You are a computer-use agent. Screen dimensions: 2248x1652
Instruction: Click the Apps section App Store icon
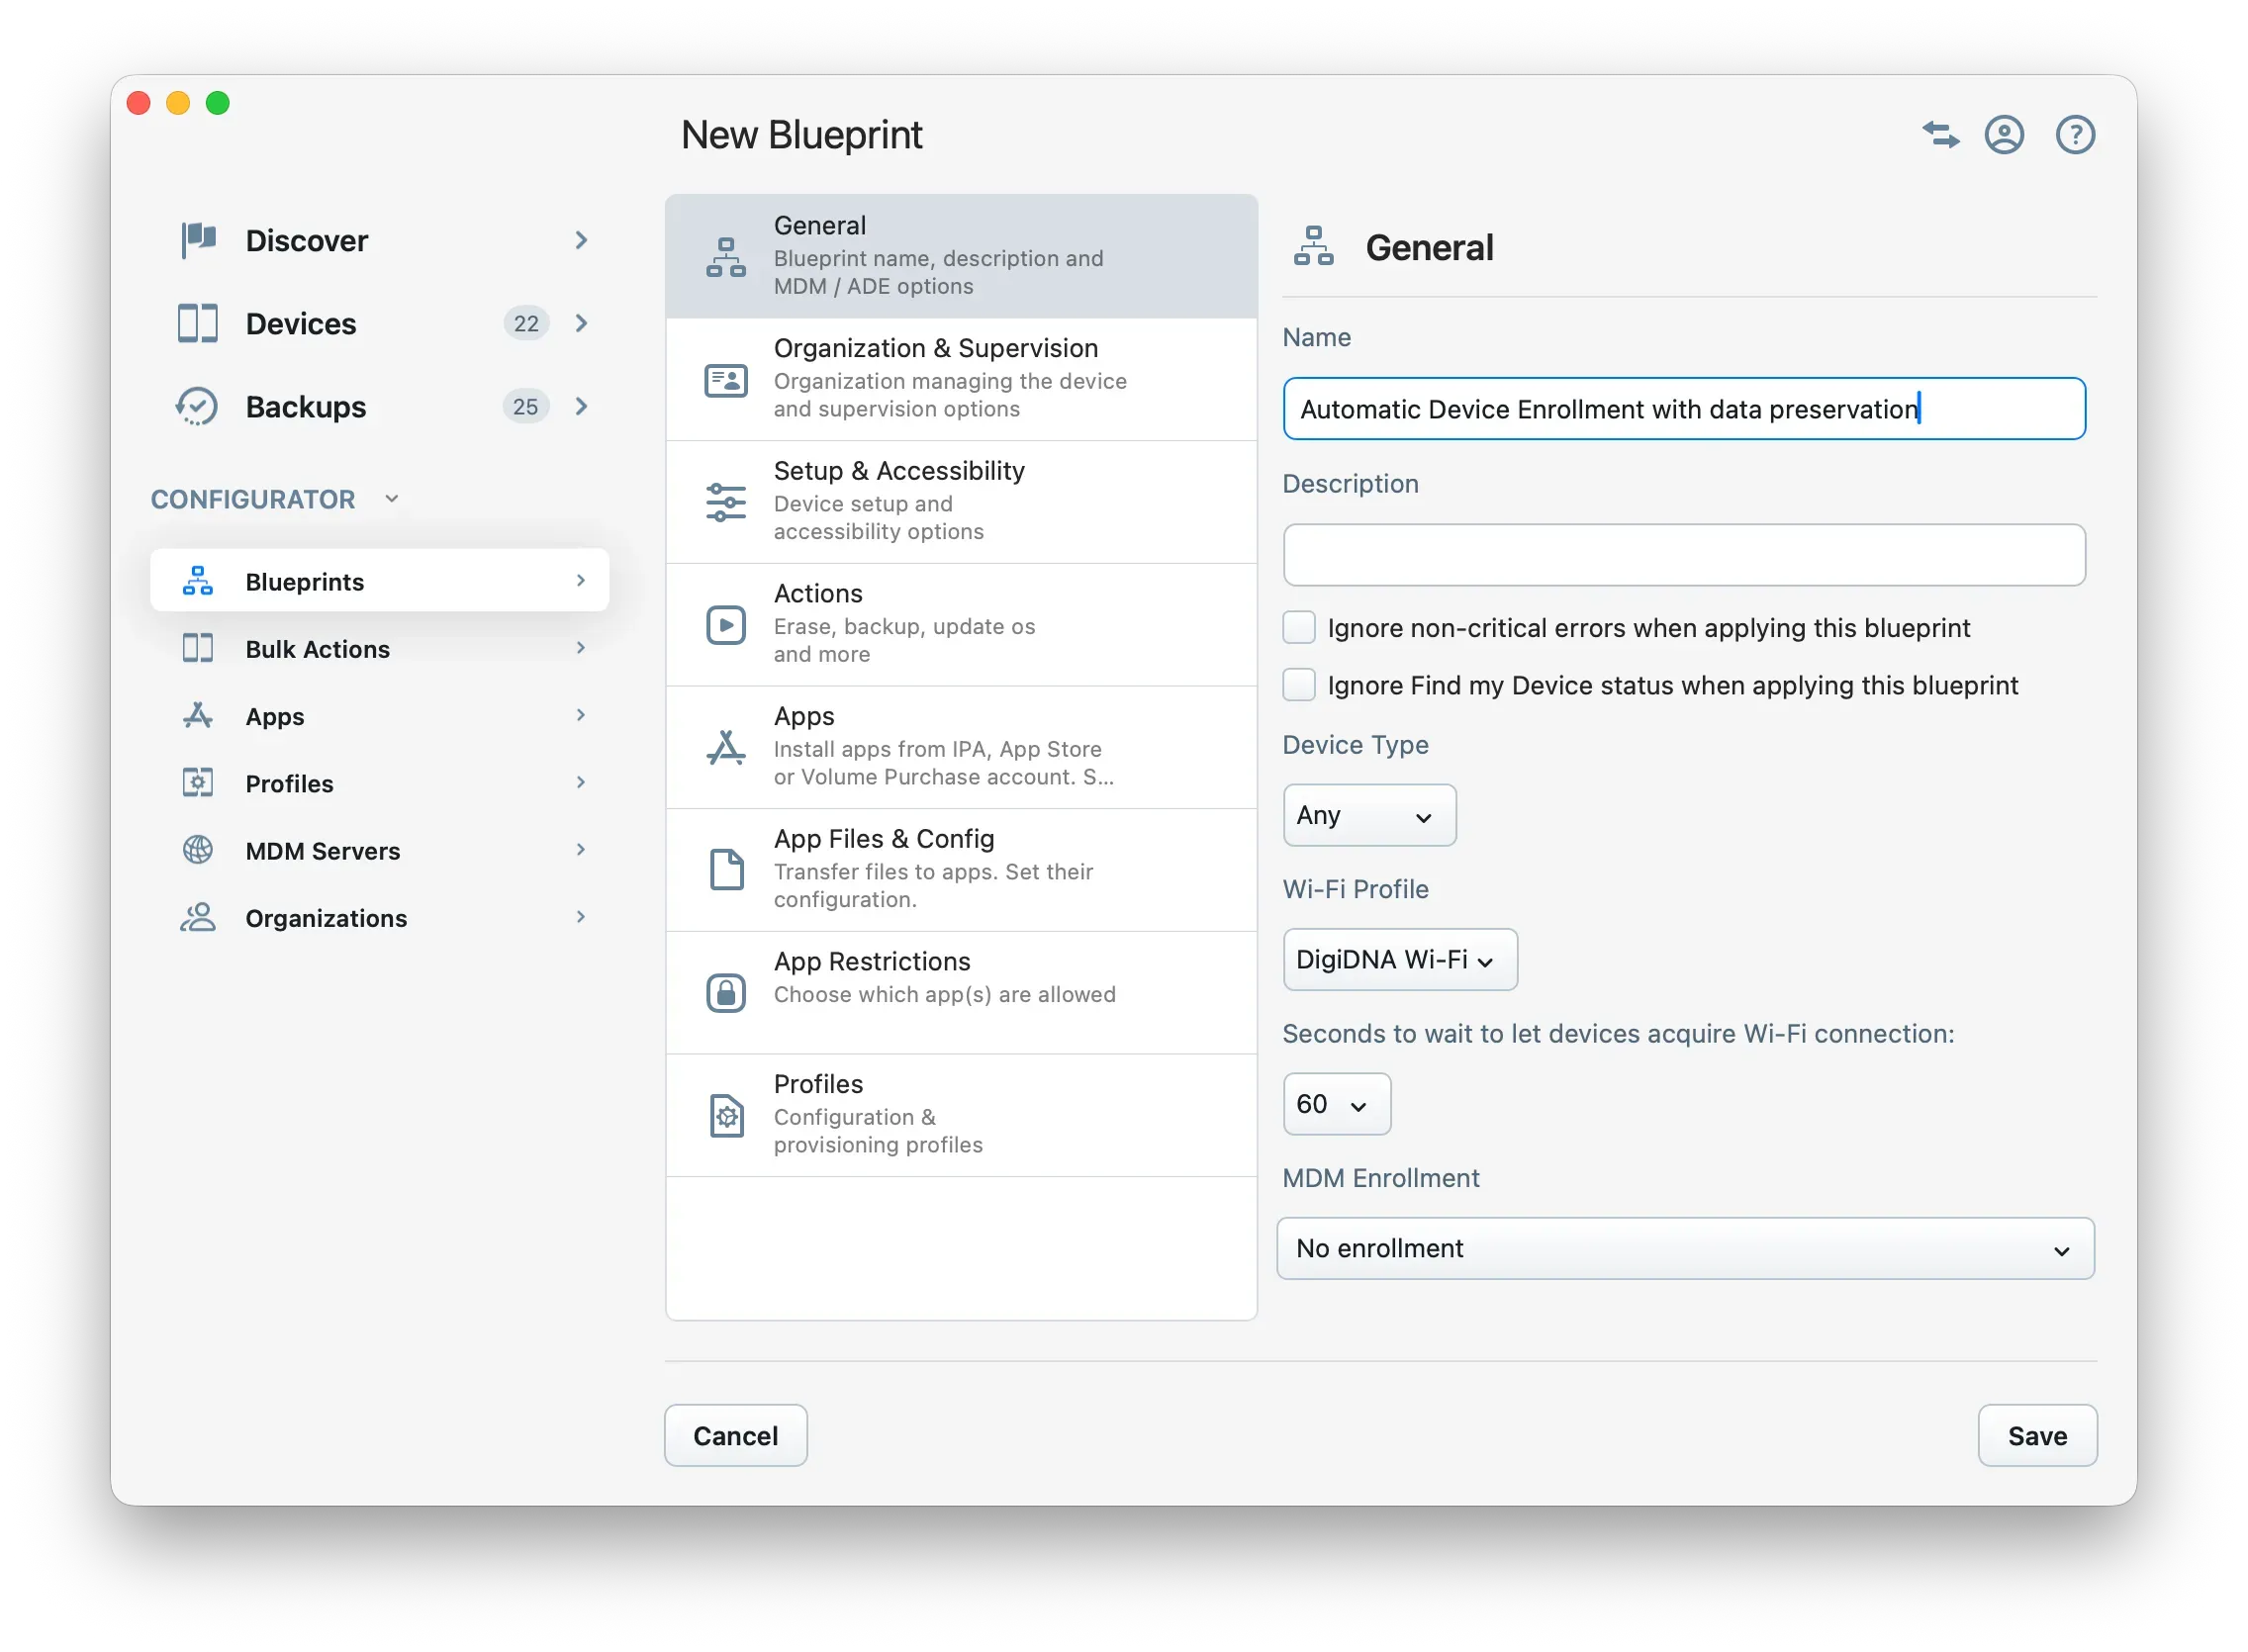point(726,748)
